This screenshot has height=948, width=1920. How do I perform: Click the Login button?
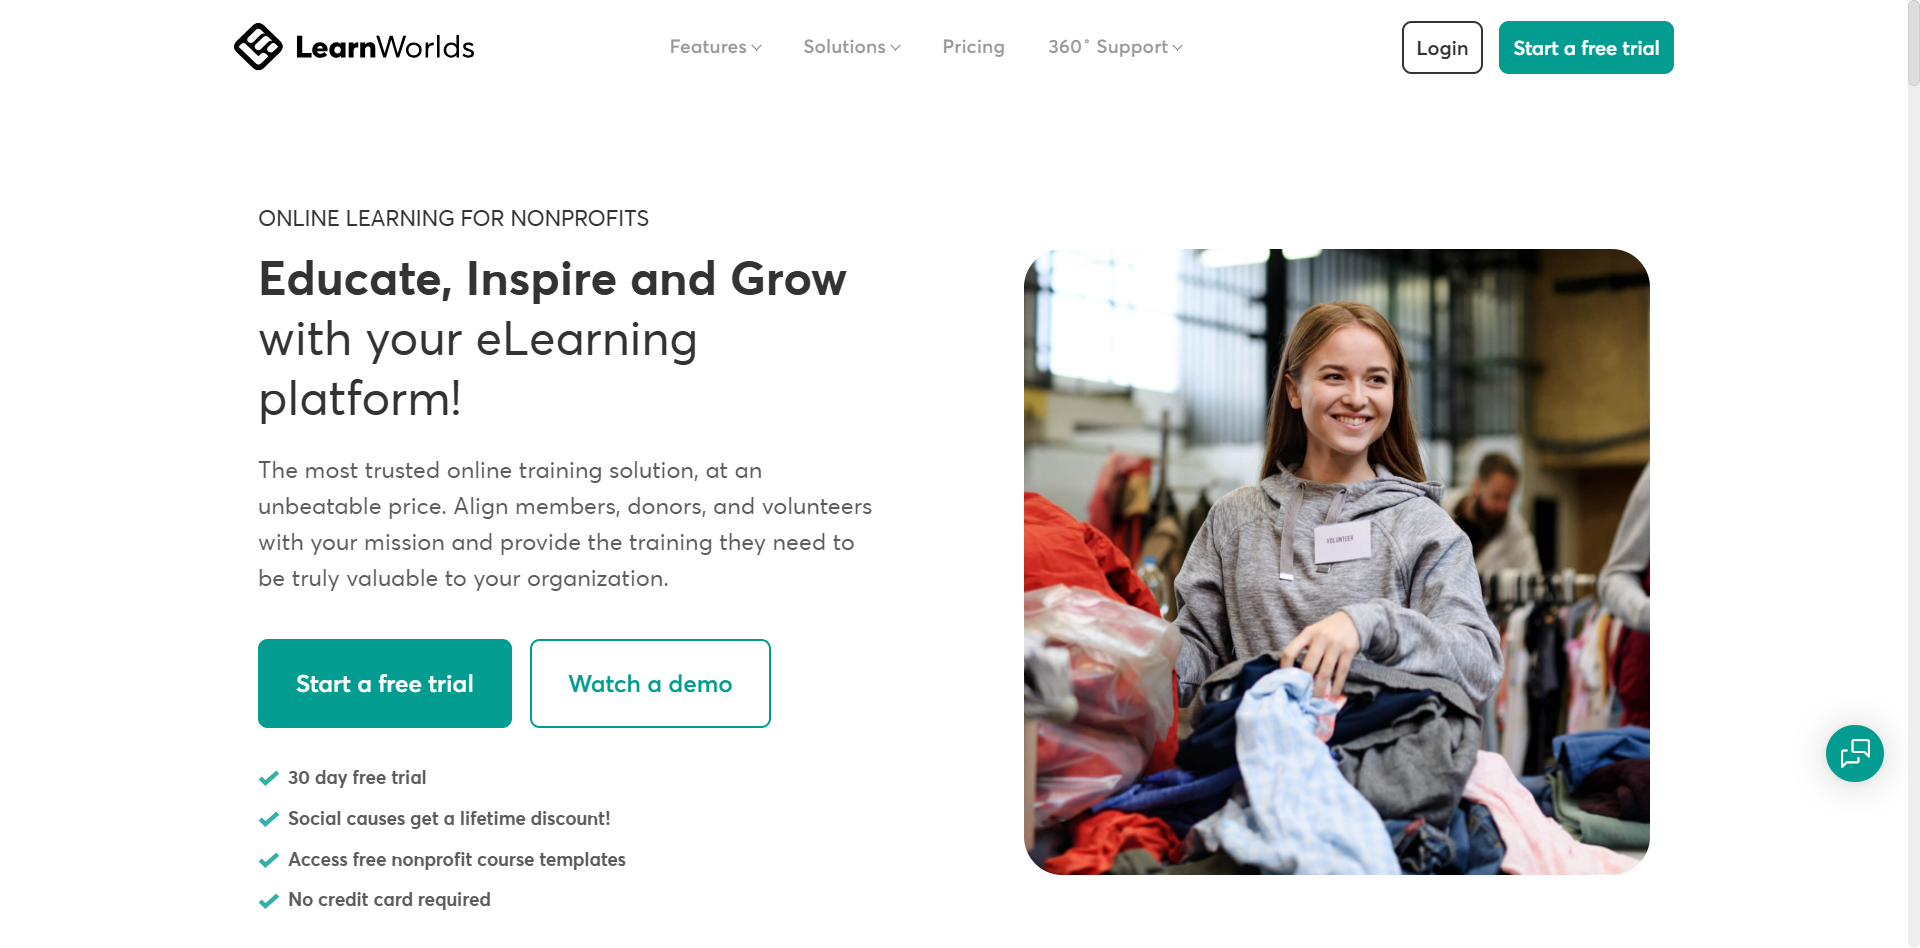(1442, 48)
